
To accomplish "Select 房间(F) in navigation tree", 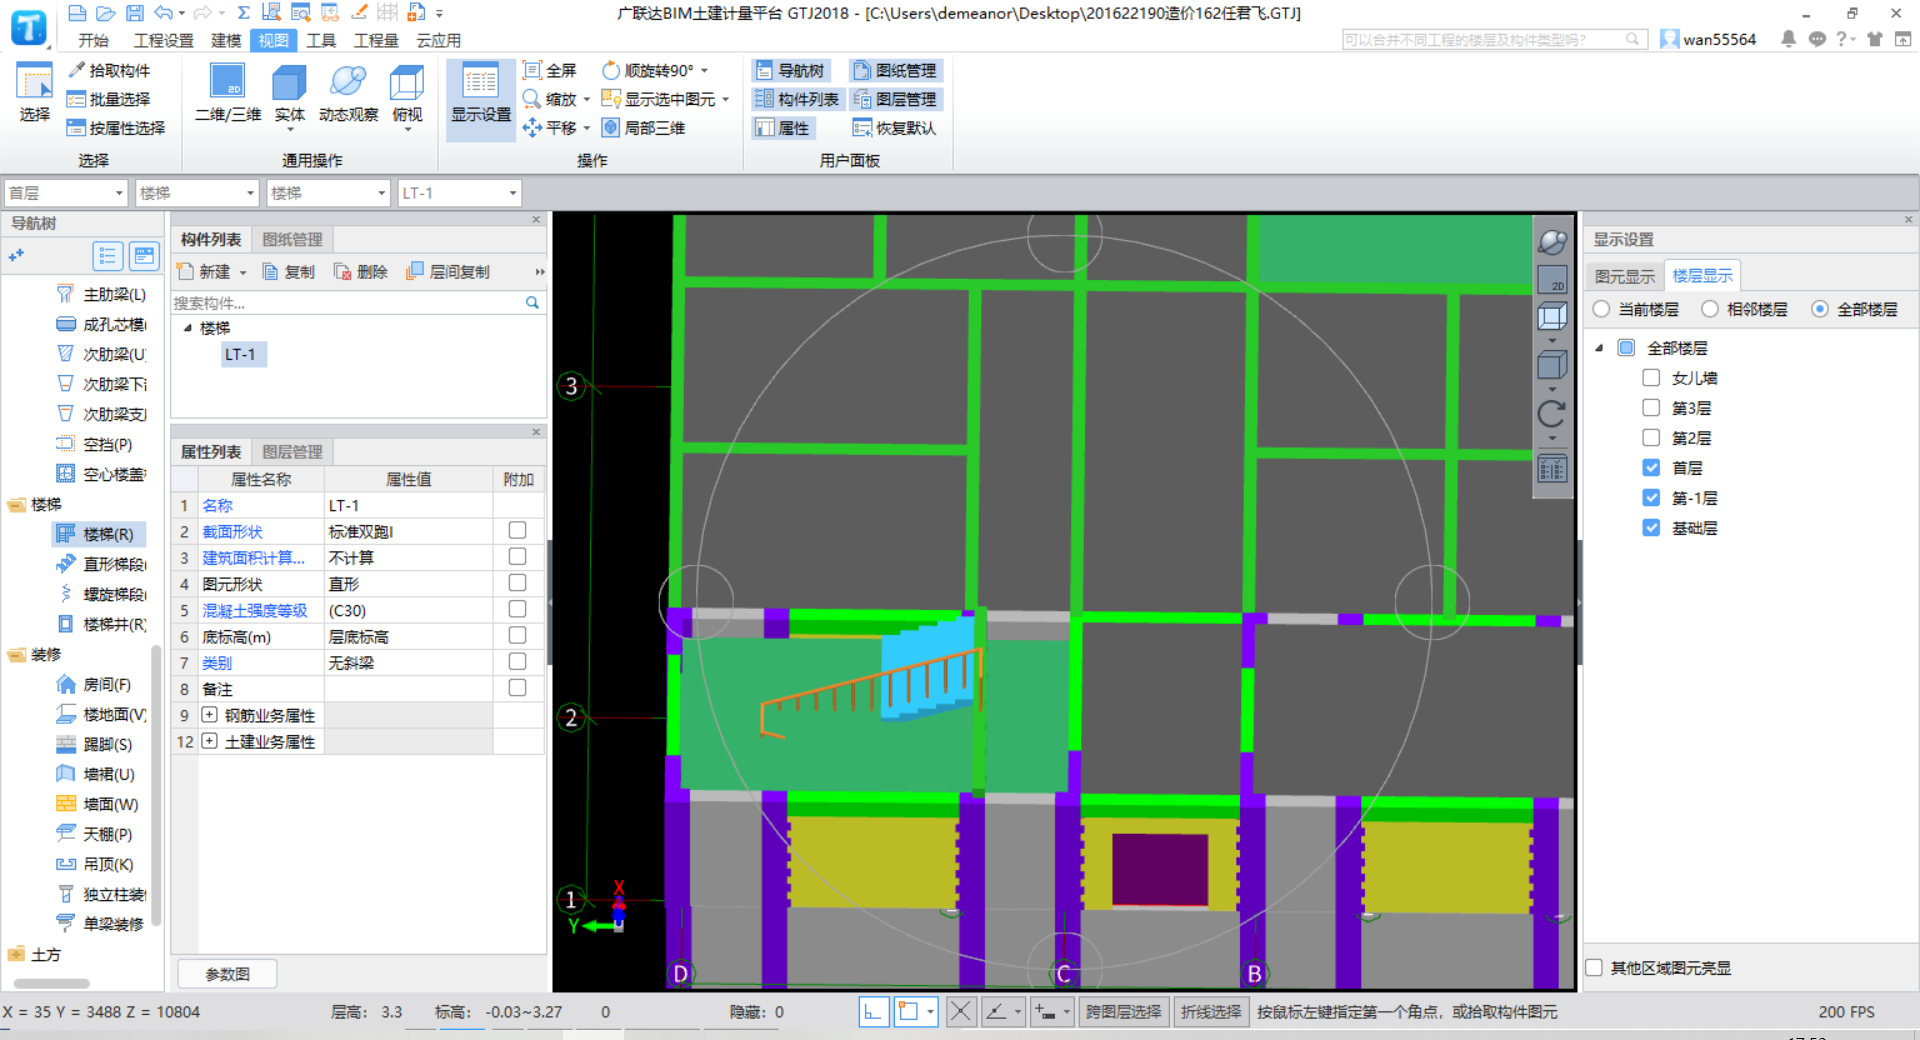I will (95, 684).
